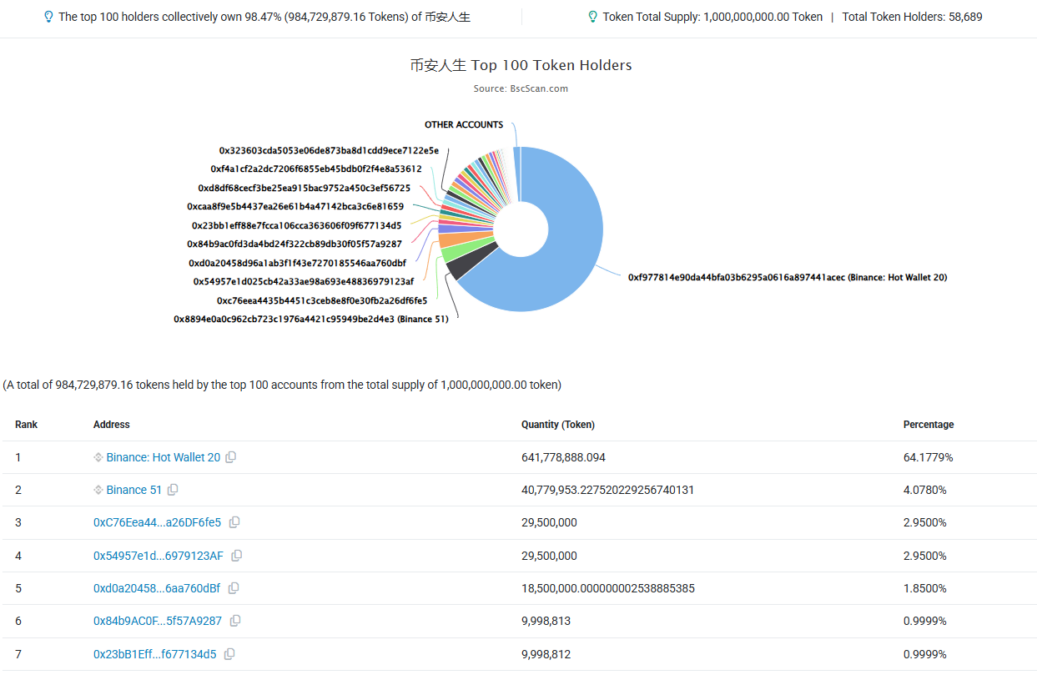The image size is (1037, 675).
Task: Open the Binance 51 holder link
Action: [134, 490]
